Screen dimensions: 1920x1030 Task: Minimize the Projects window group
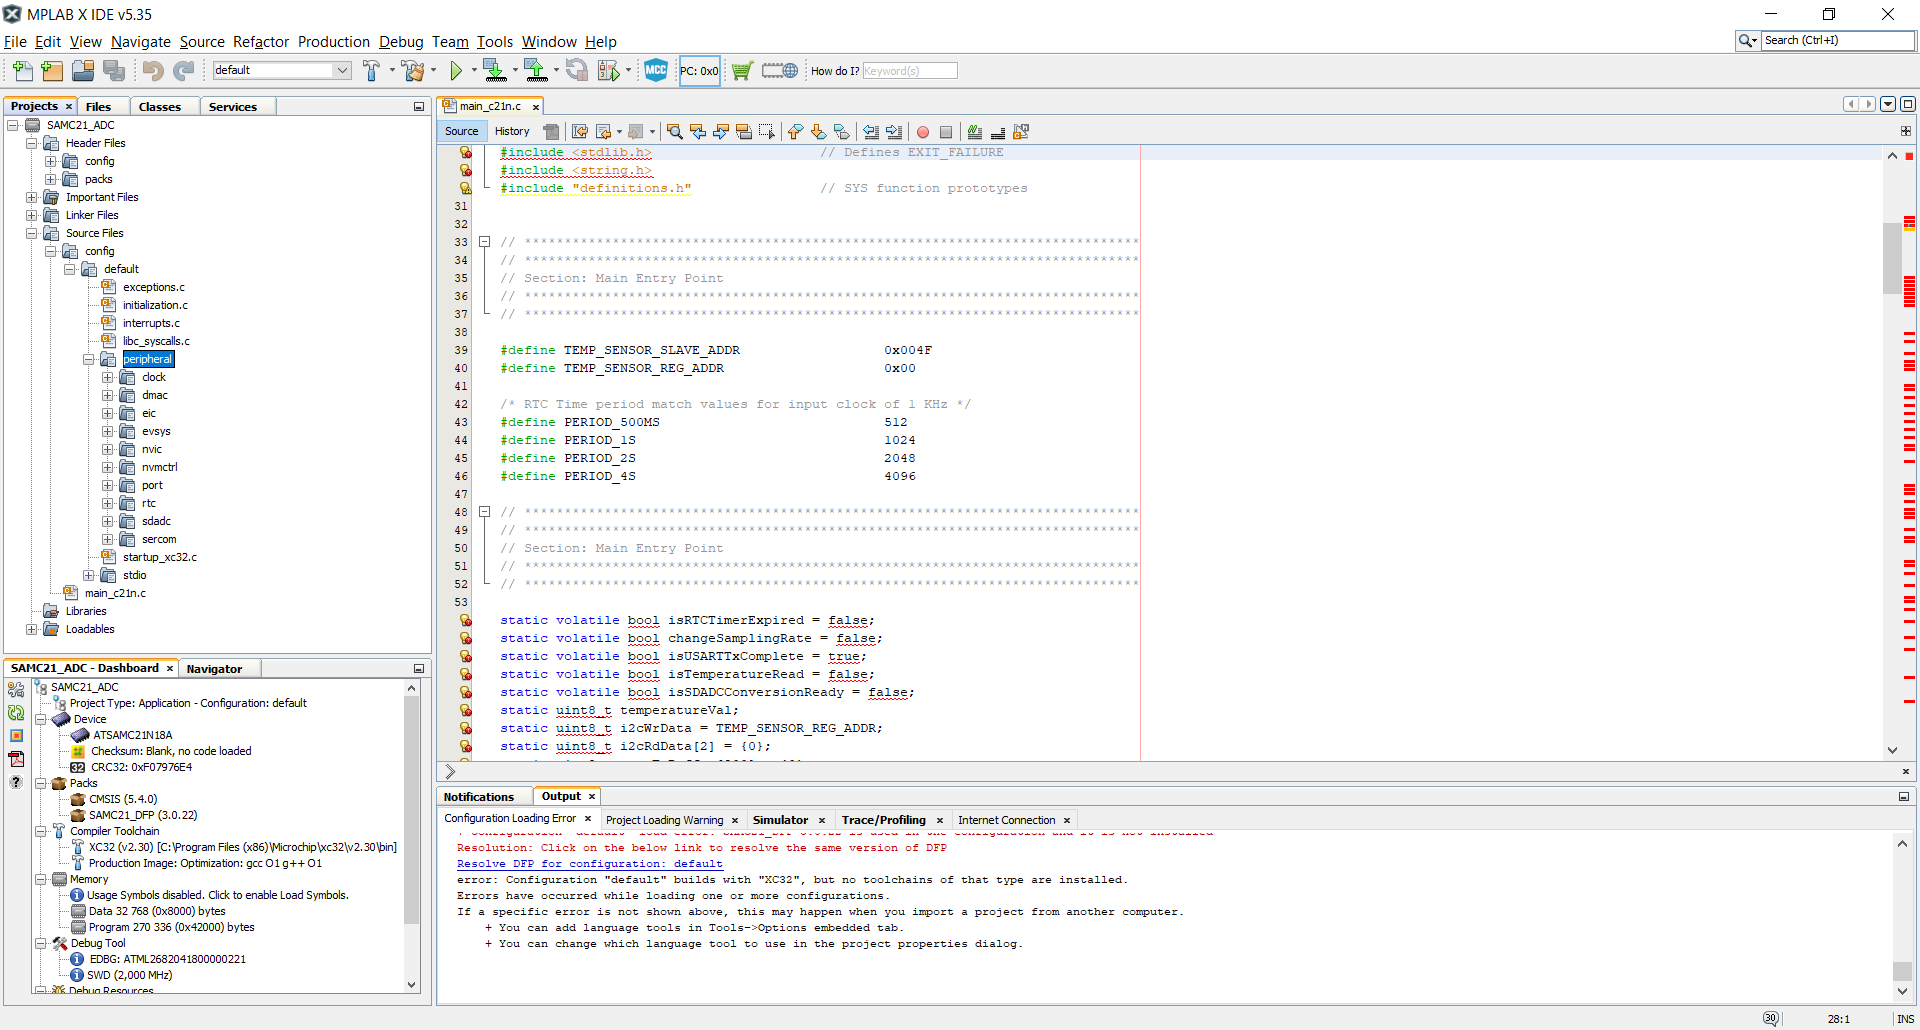point(419,106)
